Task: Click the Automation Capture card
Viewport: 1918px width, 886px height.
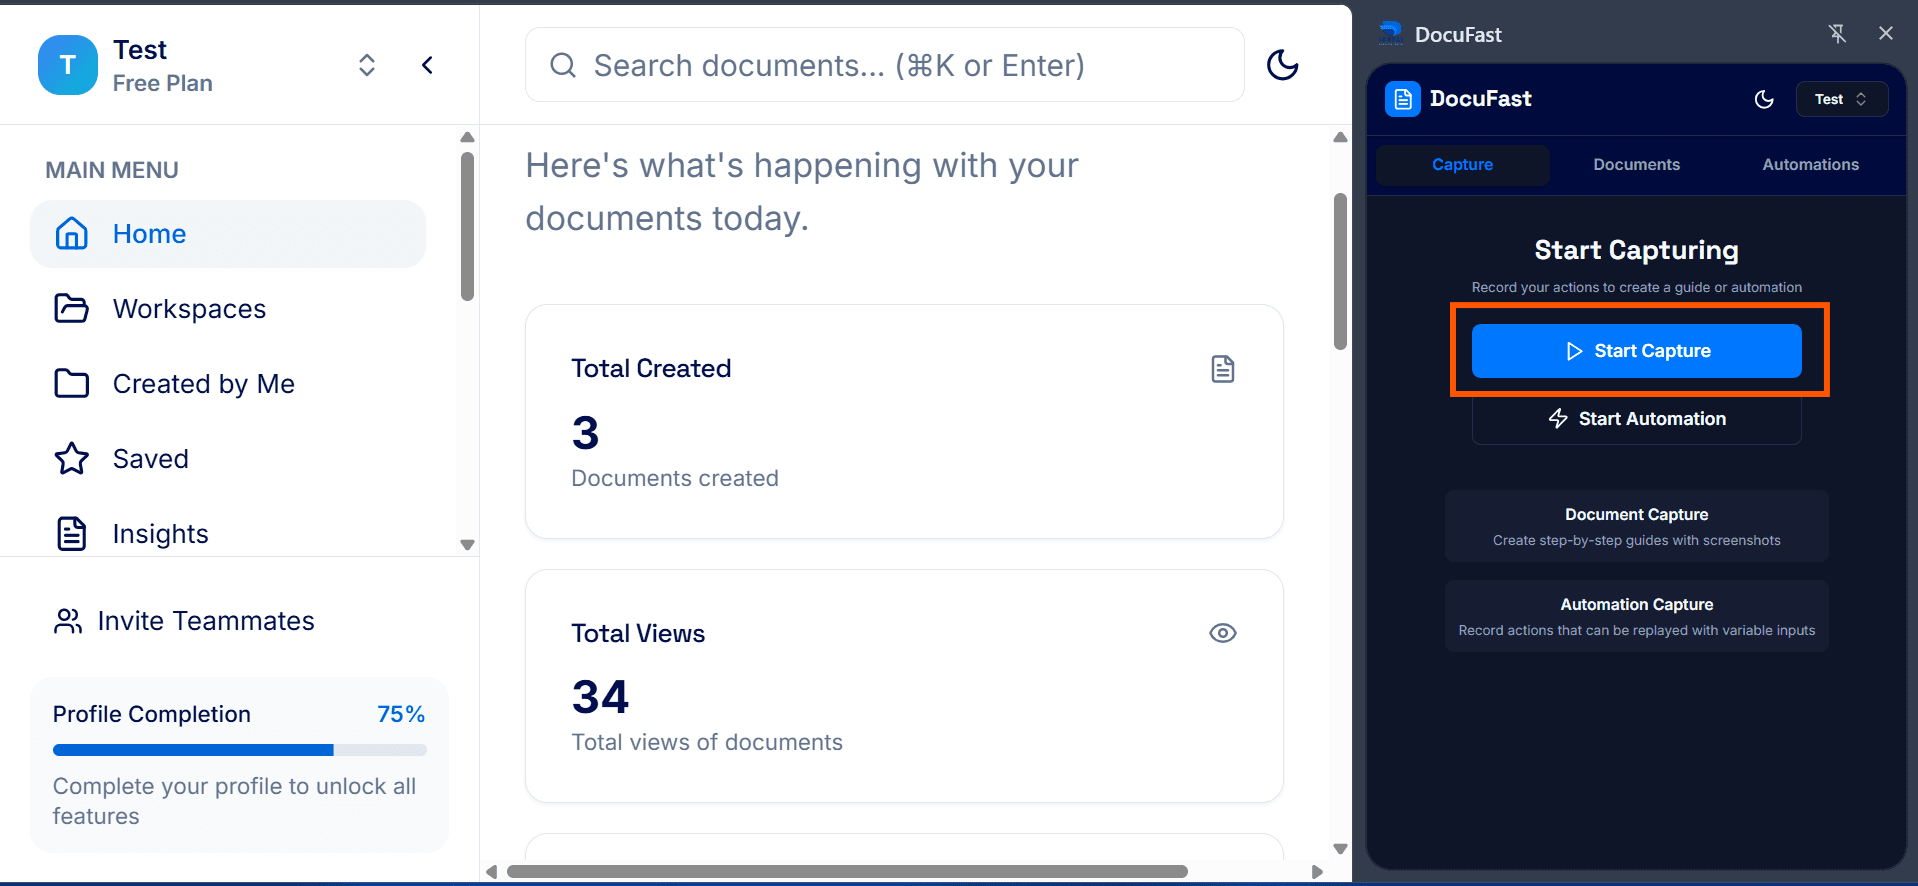Action: 1636,616
